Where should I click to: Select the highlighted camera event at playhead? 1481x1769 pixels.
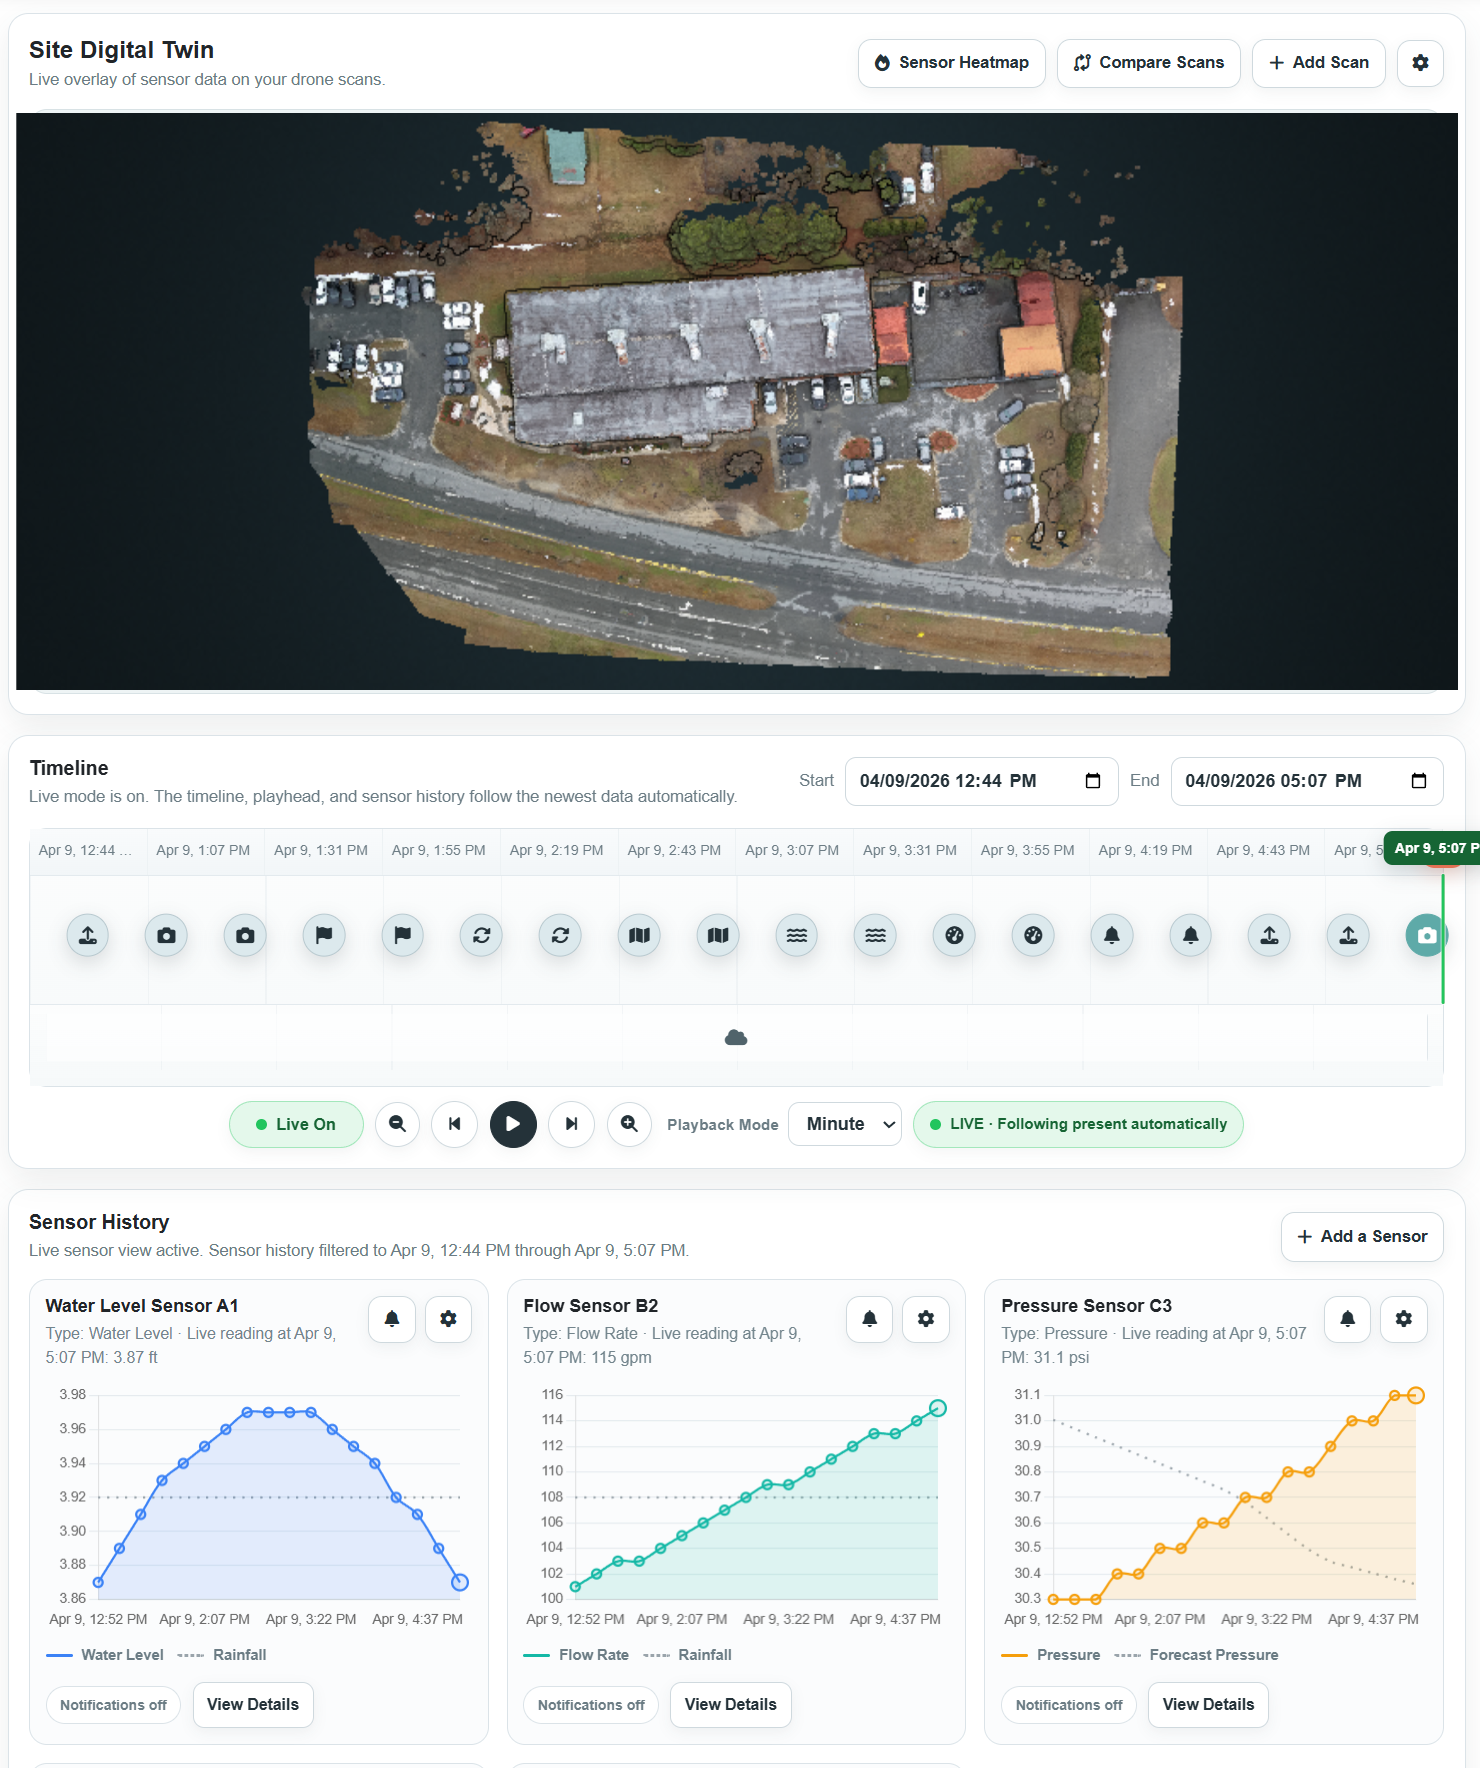coord(1426,936)
